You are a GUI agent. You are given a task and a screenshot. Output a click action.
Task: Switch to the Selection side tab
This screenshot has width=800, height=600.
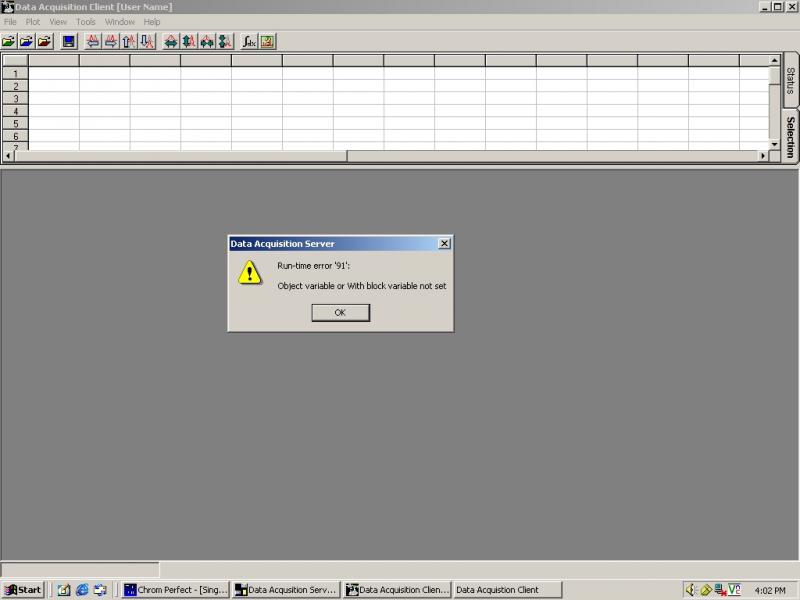(790, 137)
